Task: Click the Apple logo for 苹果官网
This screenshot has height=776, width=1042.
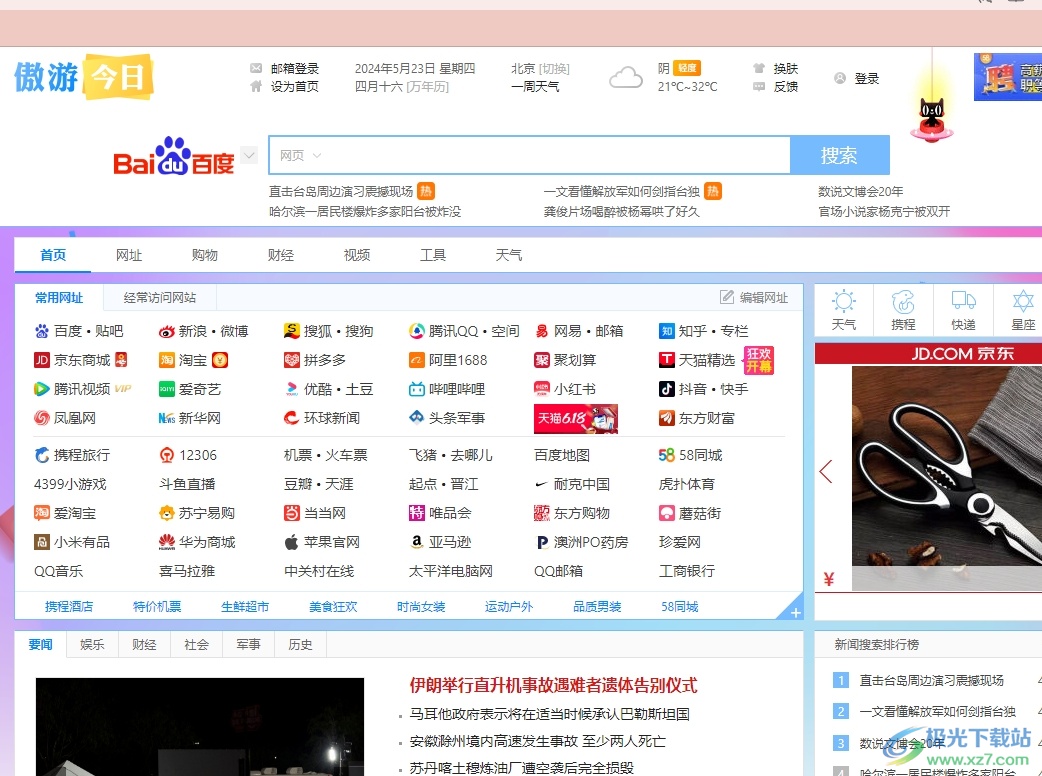Action: click(291, 542)
